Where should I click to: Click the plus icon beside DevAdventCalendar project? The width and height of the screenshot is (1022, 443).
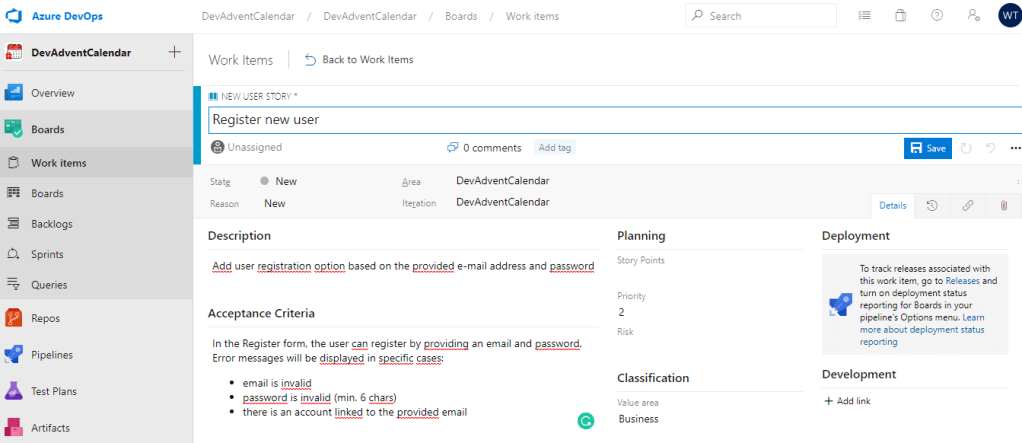(x=175, y=53)
